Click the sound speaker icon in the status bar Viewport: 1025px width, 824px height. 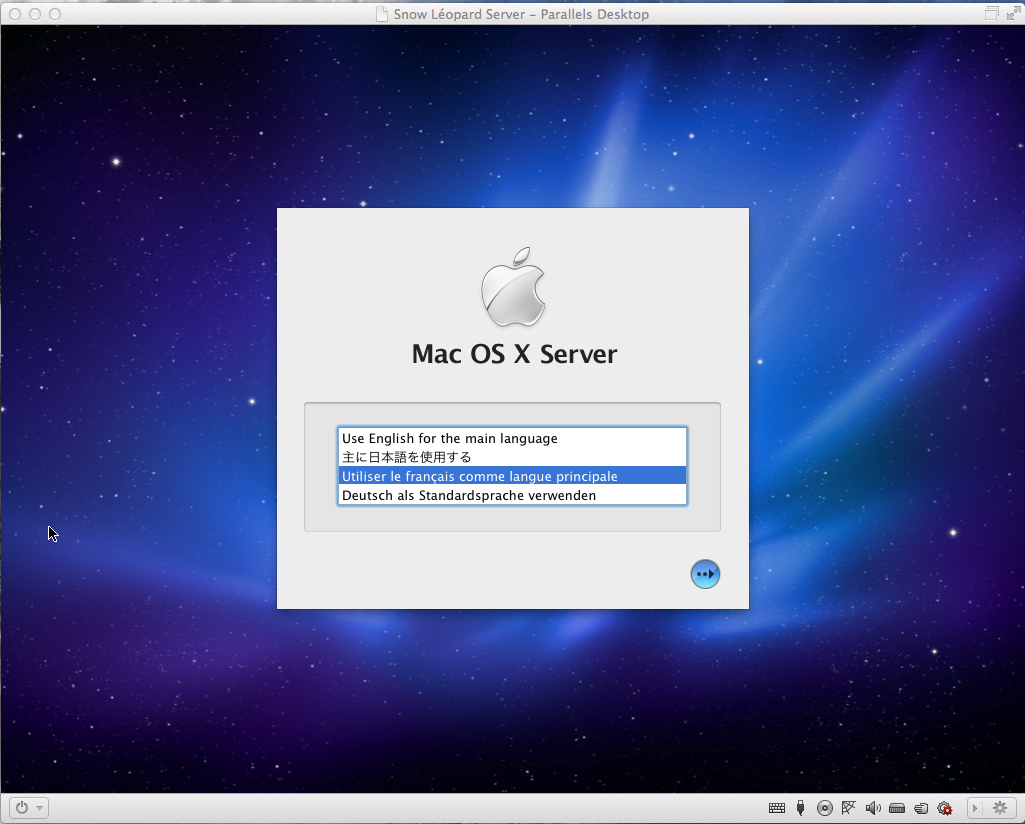(x=873, y=808)
